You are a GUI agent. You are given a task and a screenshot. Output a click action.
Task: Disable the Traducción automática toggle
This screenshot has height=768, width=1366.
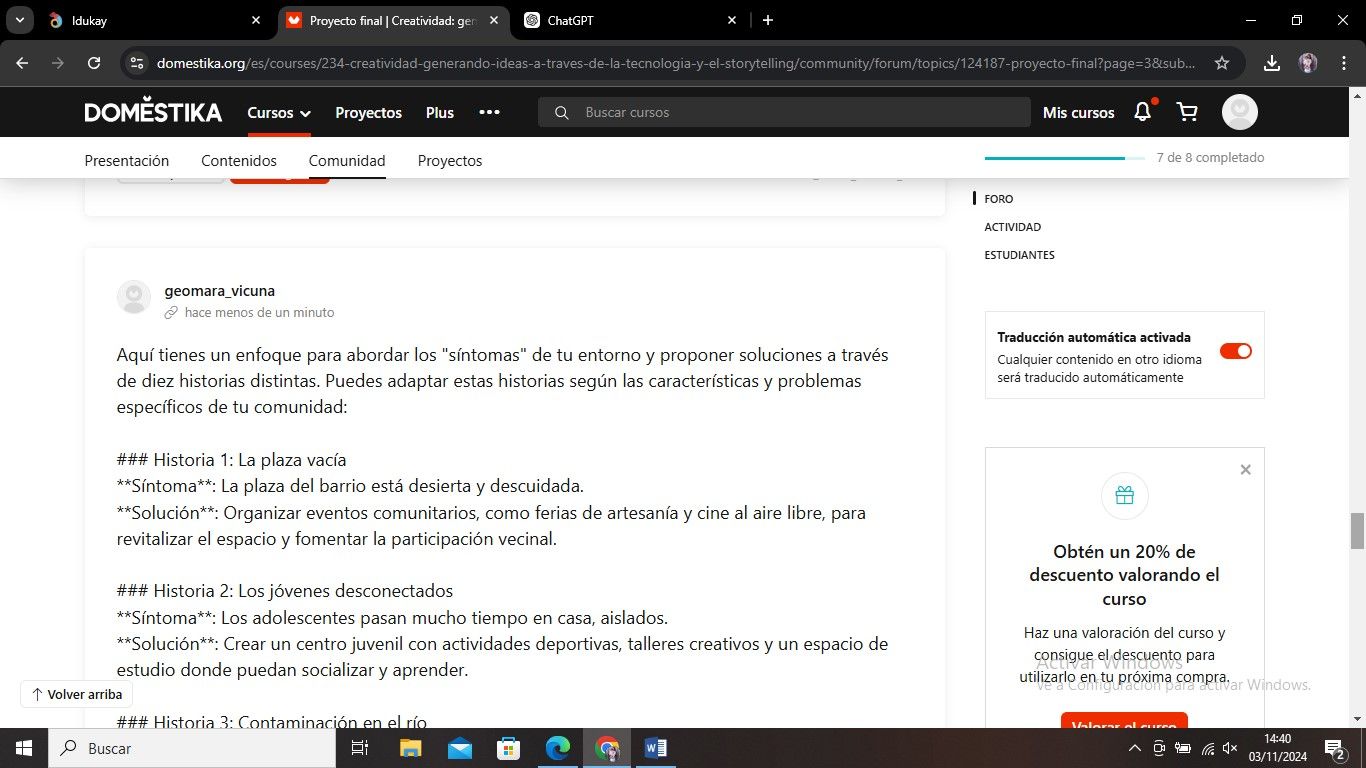1235,350
